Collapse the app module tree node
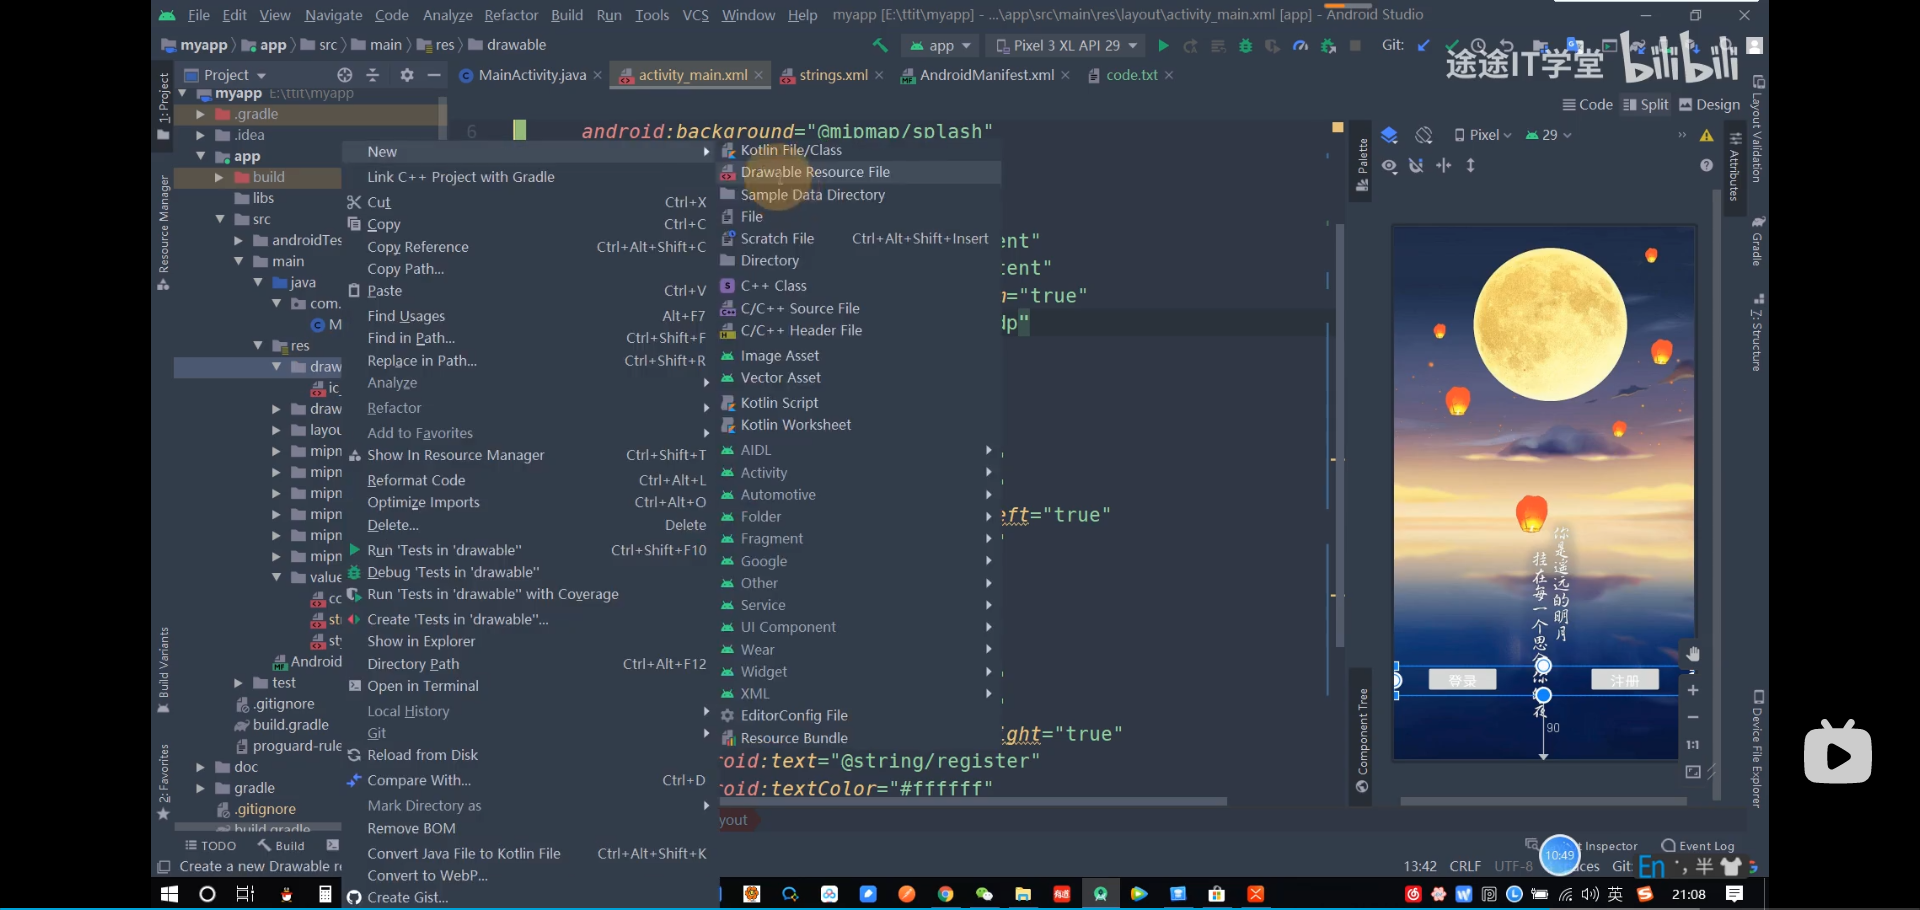1920x910 pixels. (201, 156)
